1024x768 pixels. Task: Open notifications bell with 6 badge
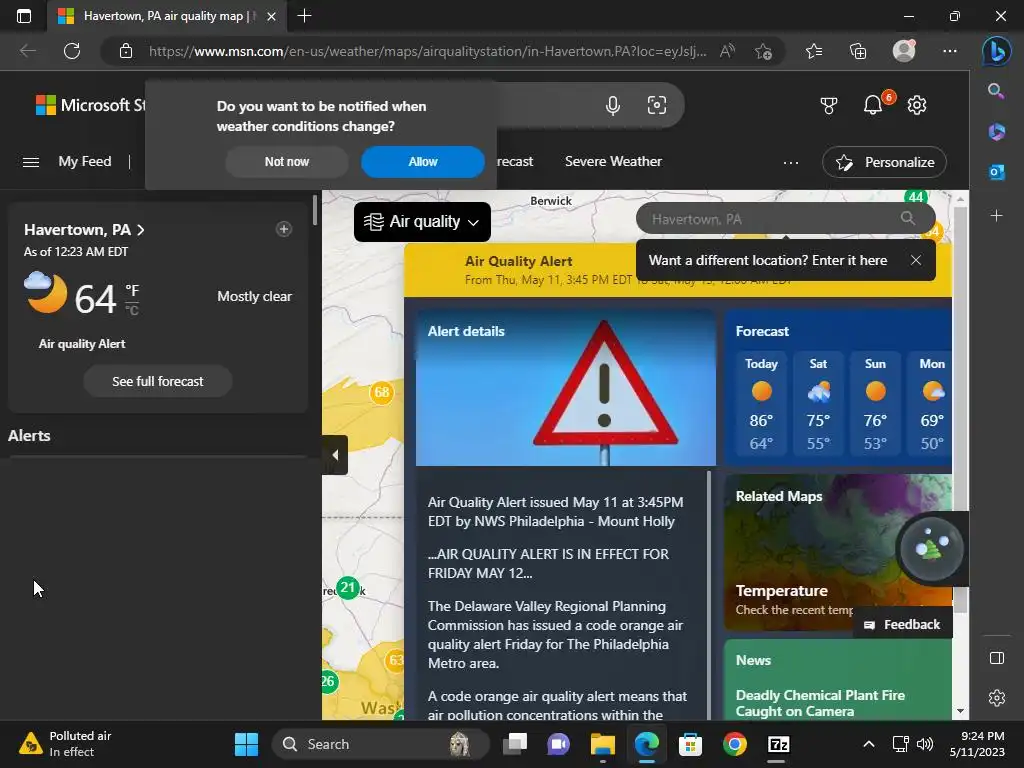click(875, 104)
